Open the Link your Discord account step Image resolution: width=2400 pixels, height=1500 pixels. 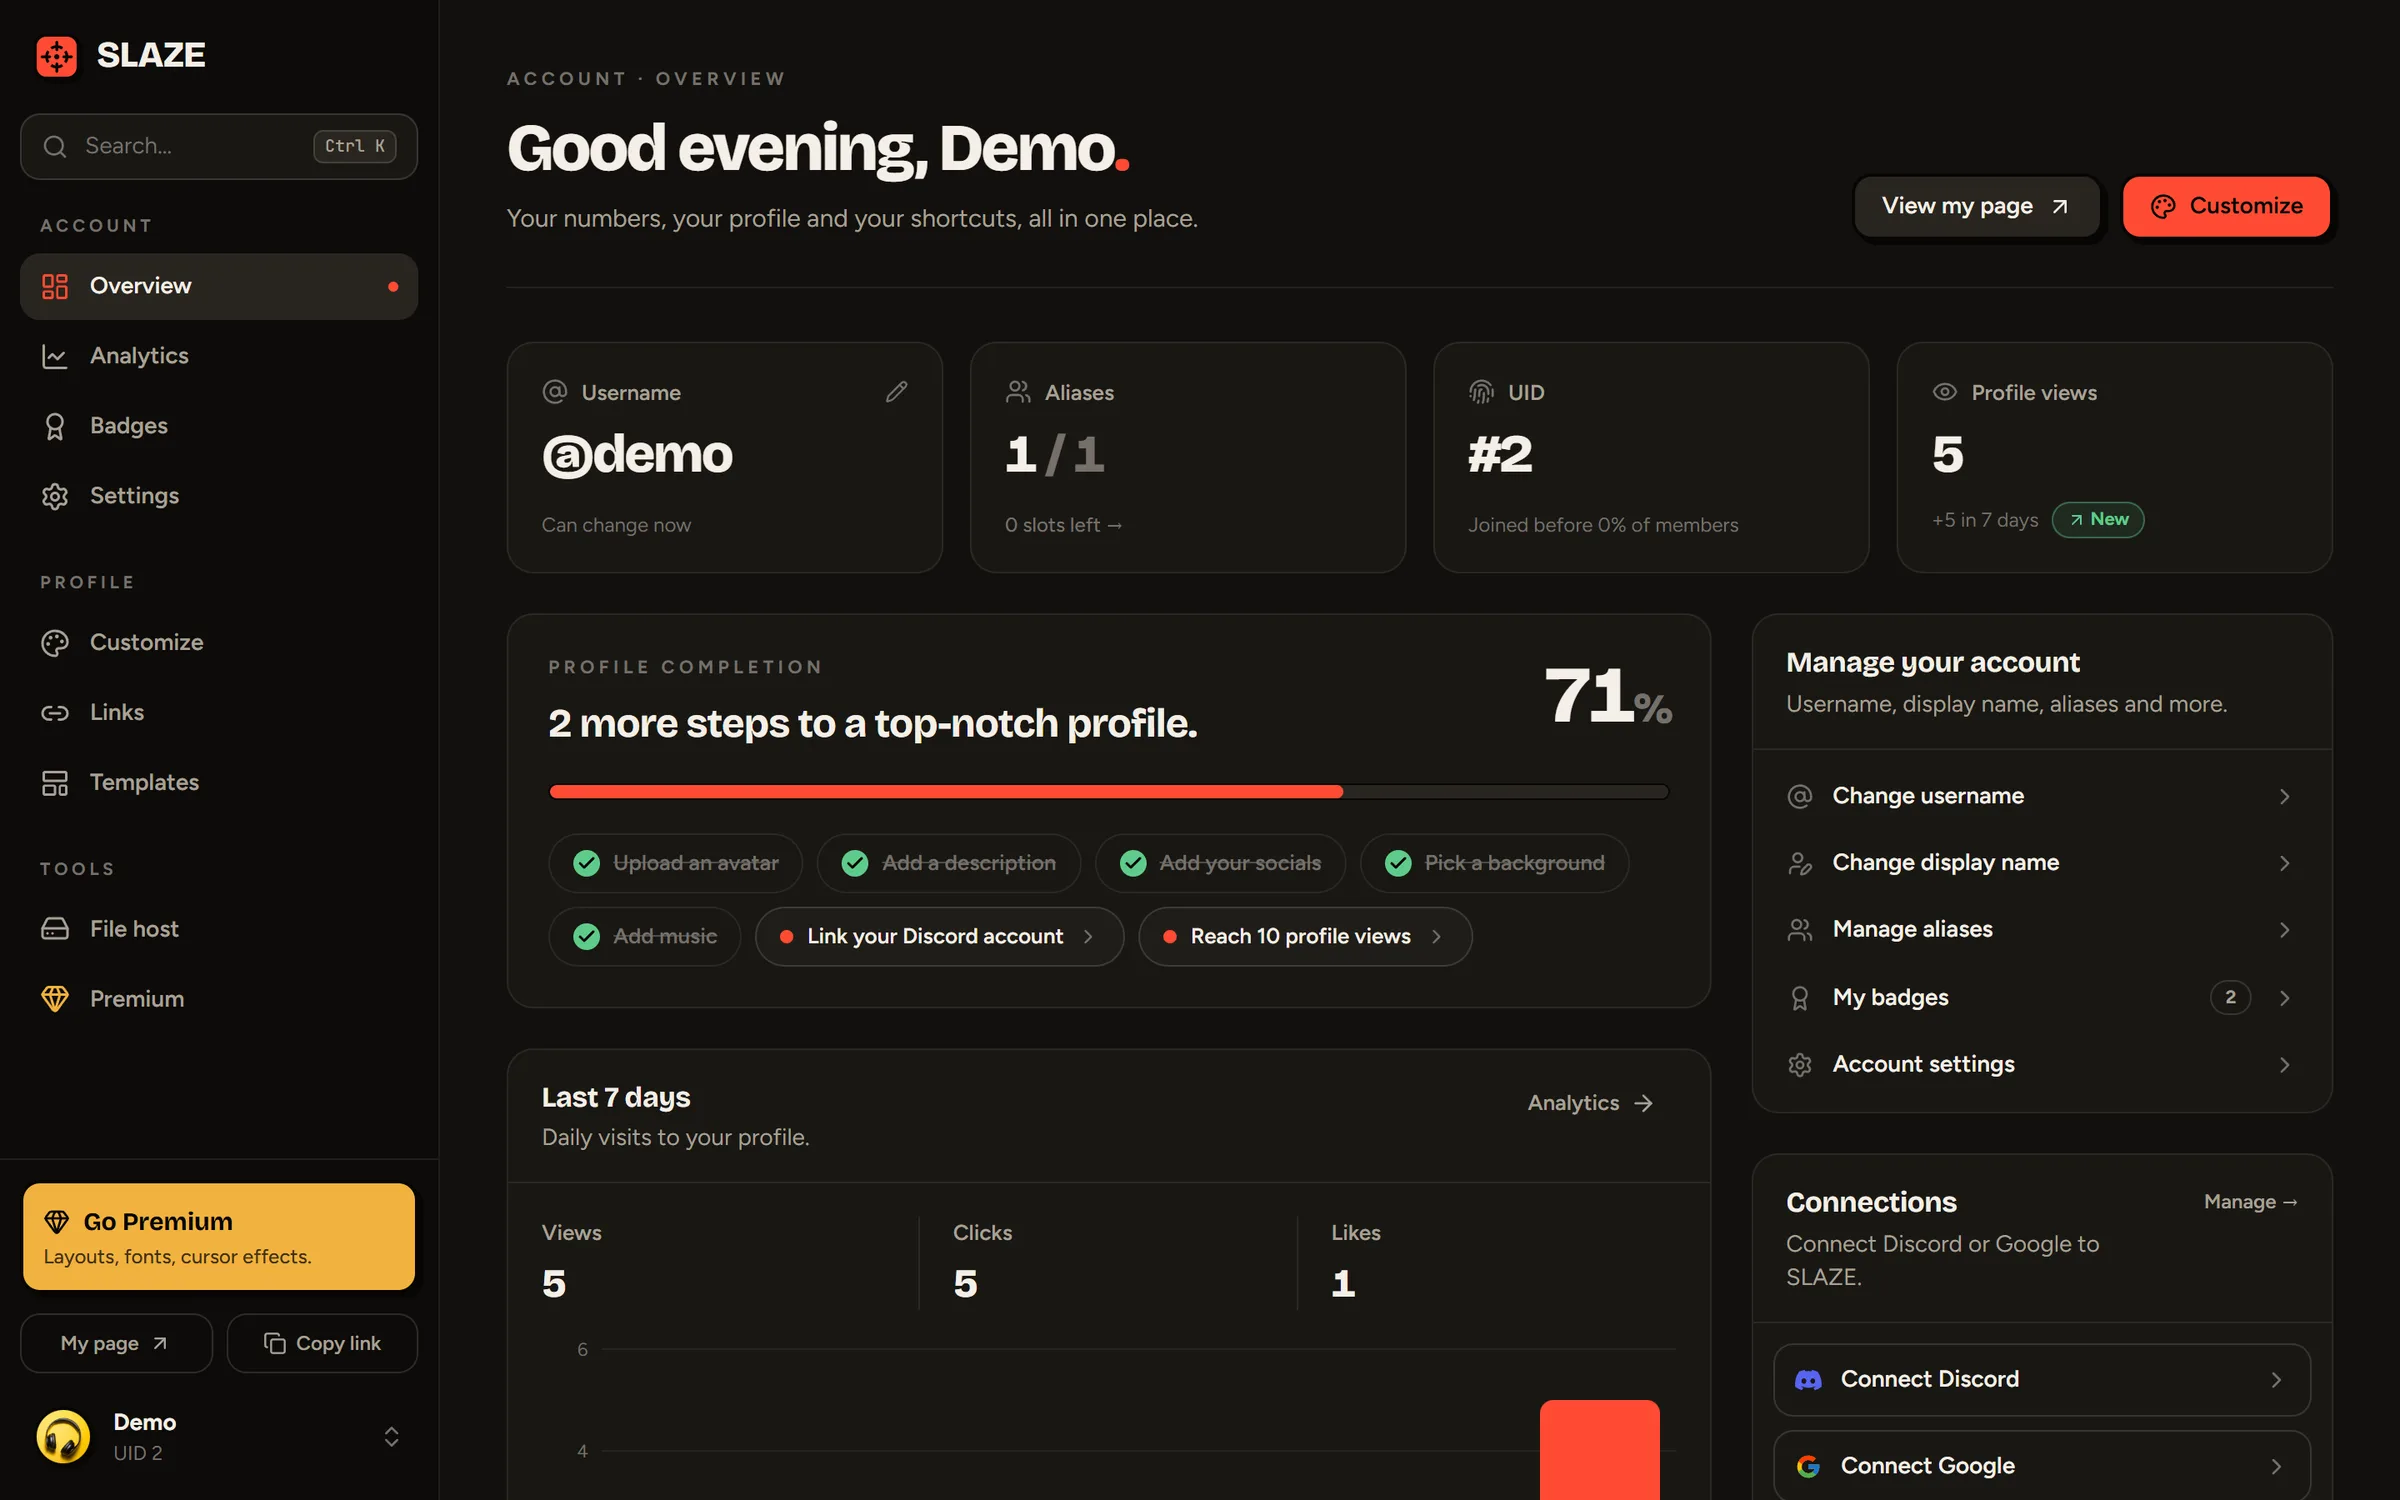pos(939,936)
